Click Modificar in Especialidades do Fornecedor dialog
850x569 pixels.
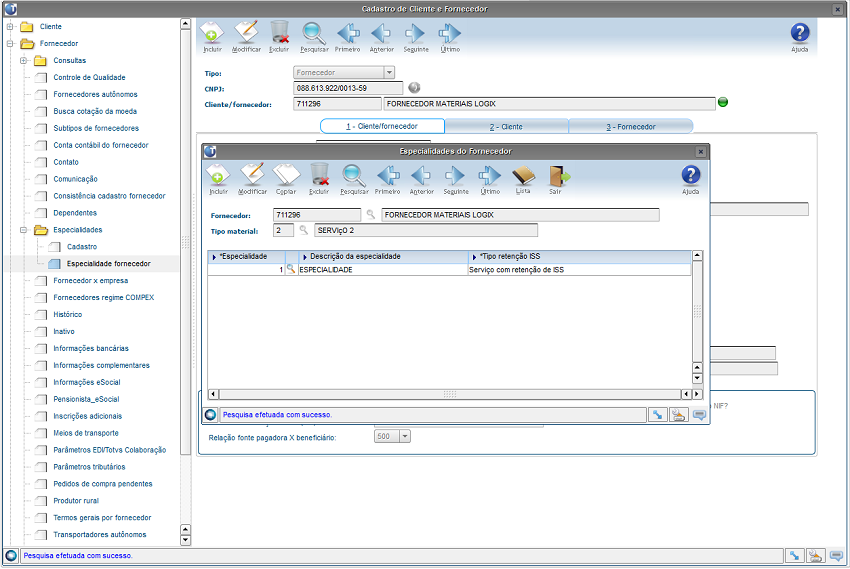252,179
